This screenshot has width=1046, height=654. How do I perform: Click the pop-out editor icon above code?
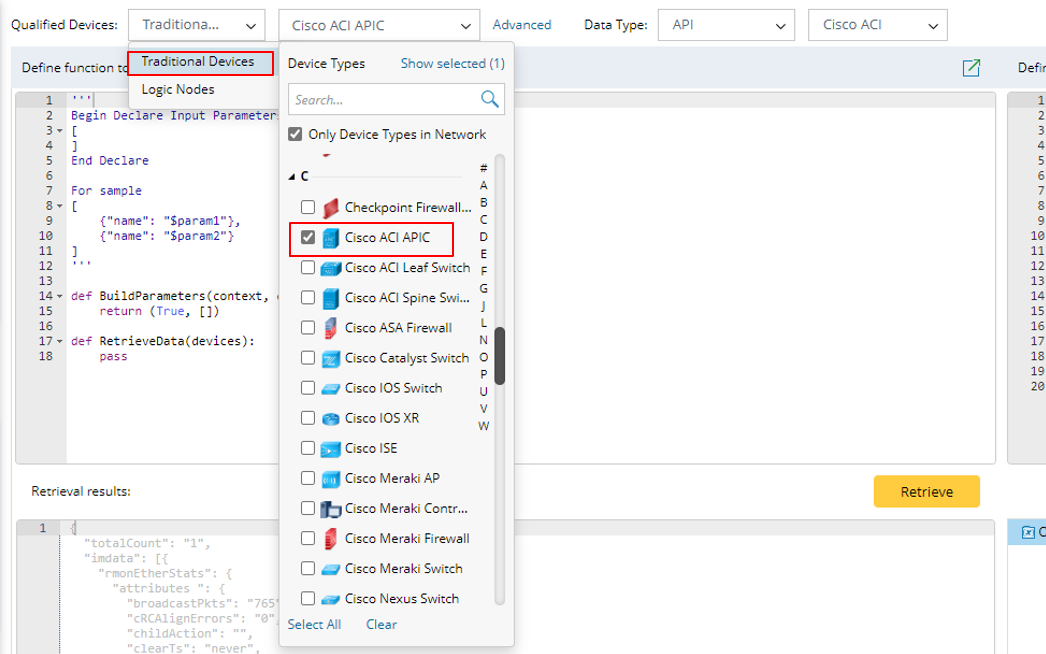pos(970,68)
